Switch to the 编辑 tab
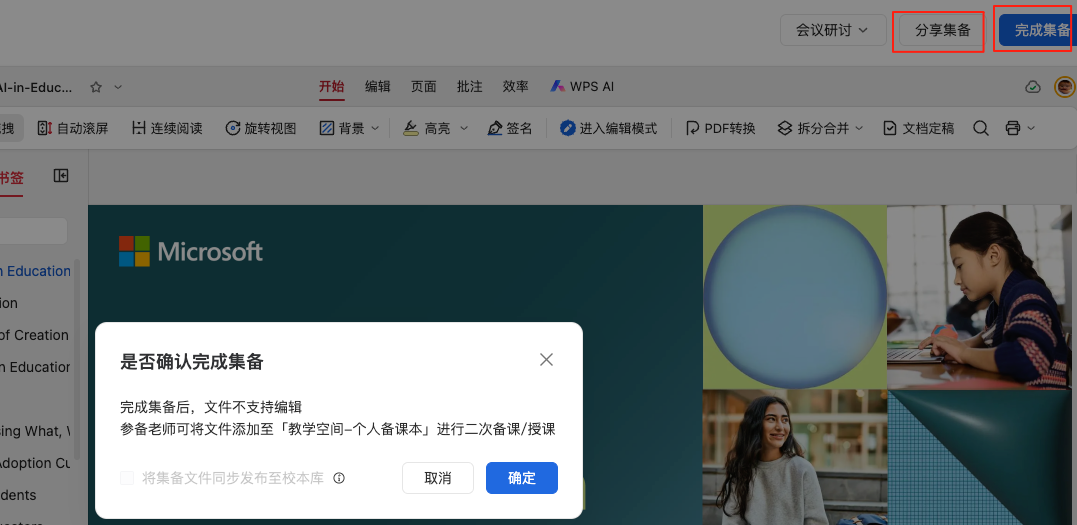 point(377,87)
